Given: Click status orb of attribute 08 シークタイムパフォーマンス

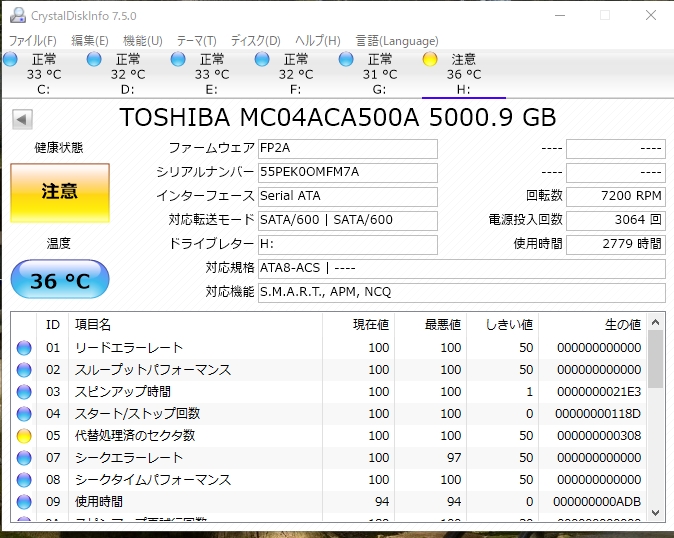Looking at the screenshot, I should (24, 480).
